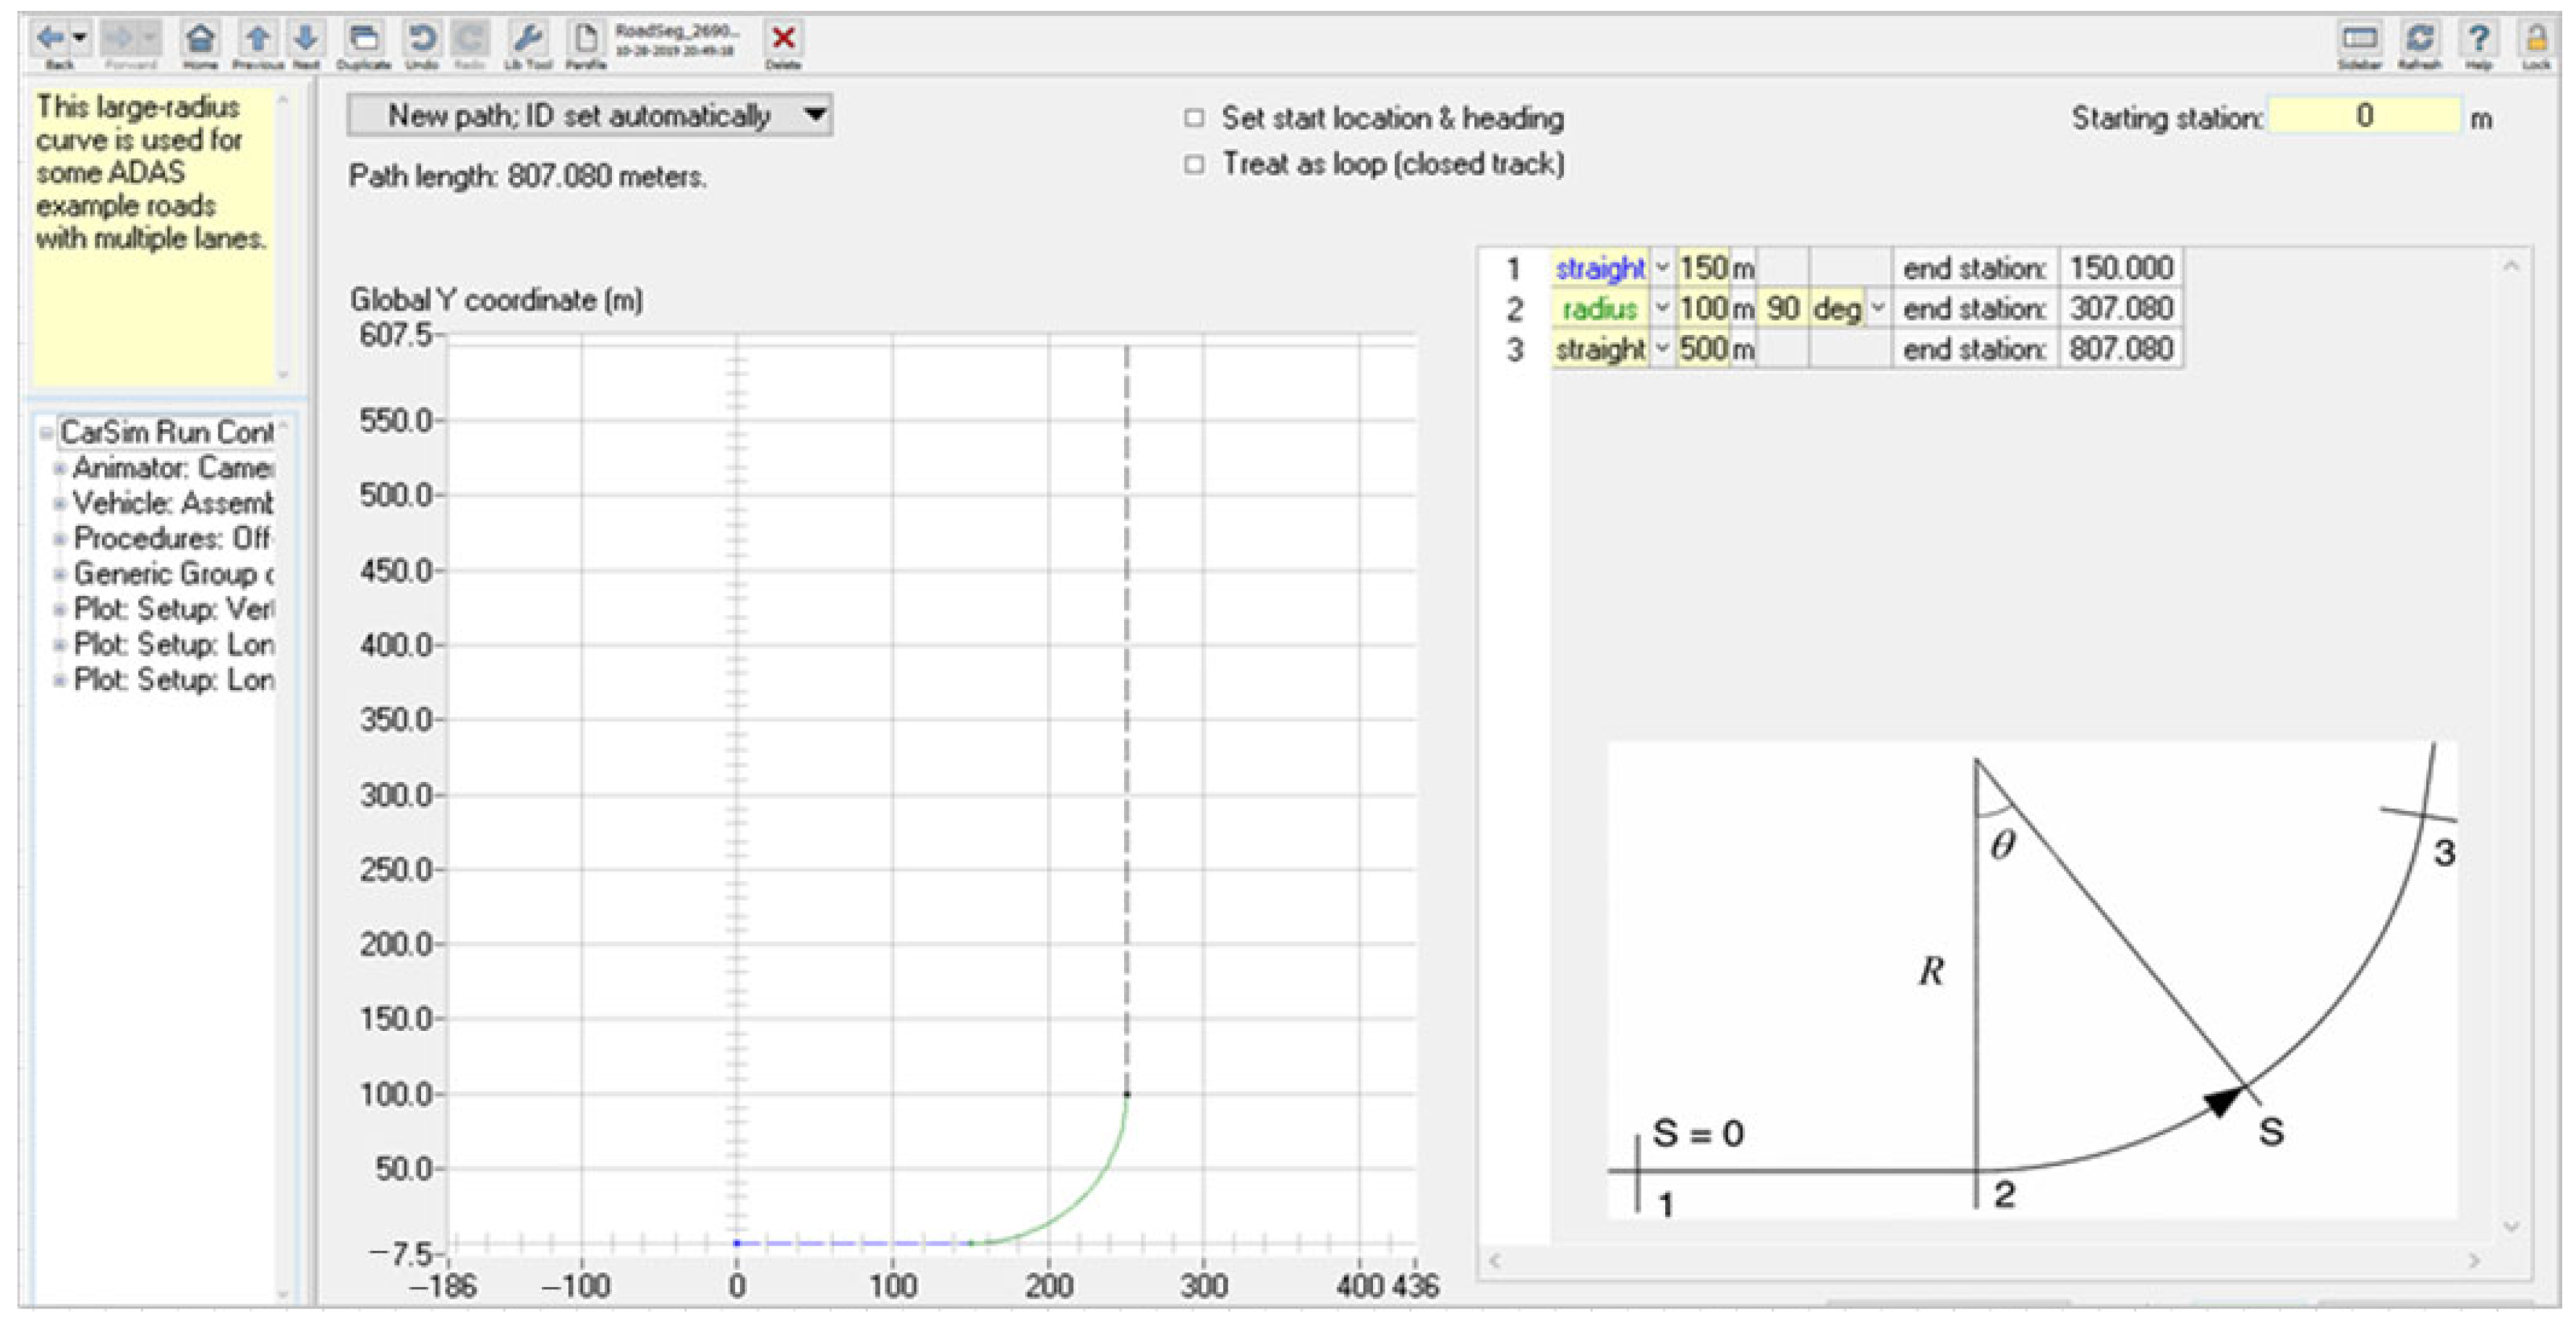This screenshot has width=2576, height=1326.
Task: Edit the 150 m length field
Action: click(1703, 268)
